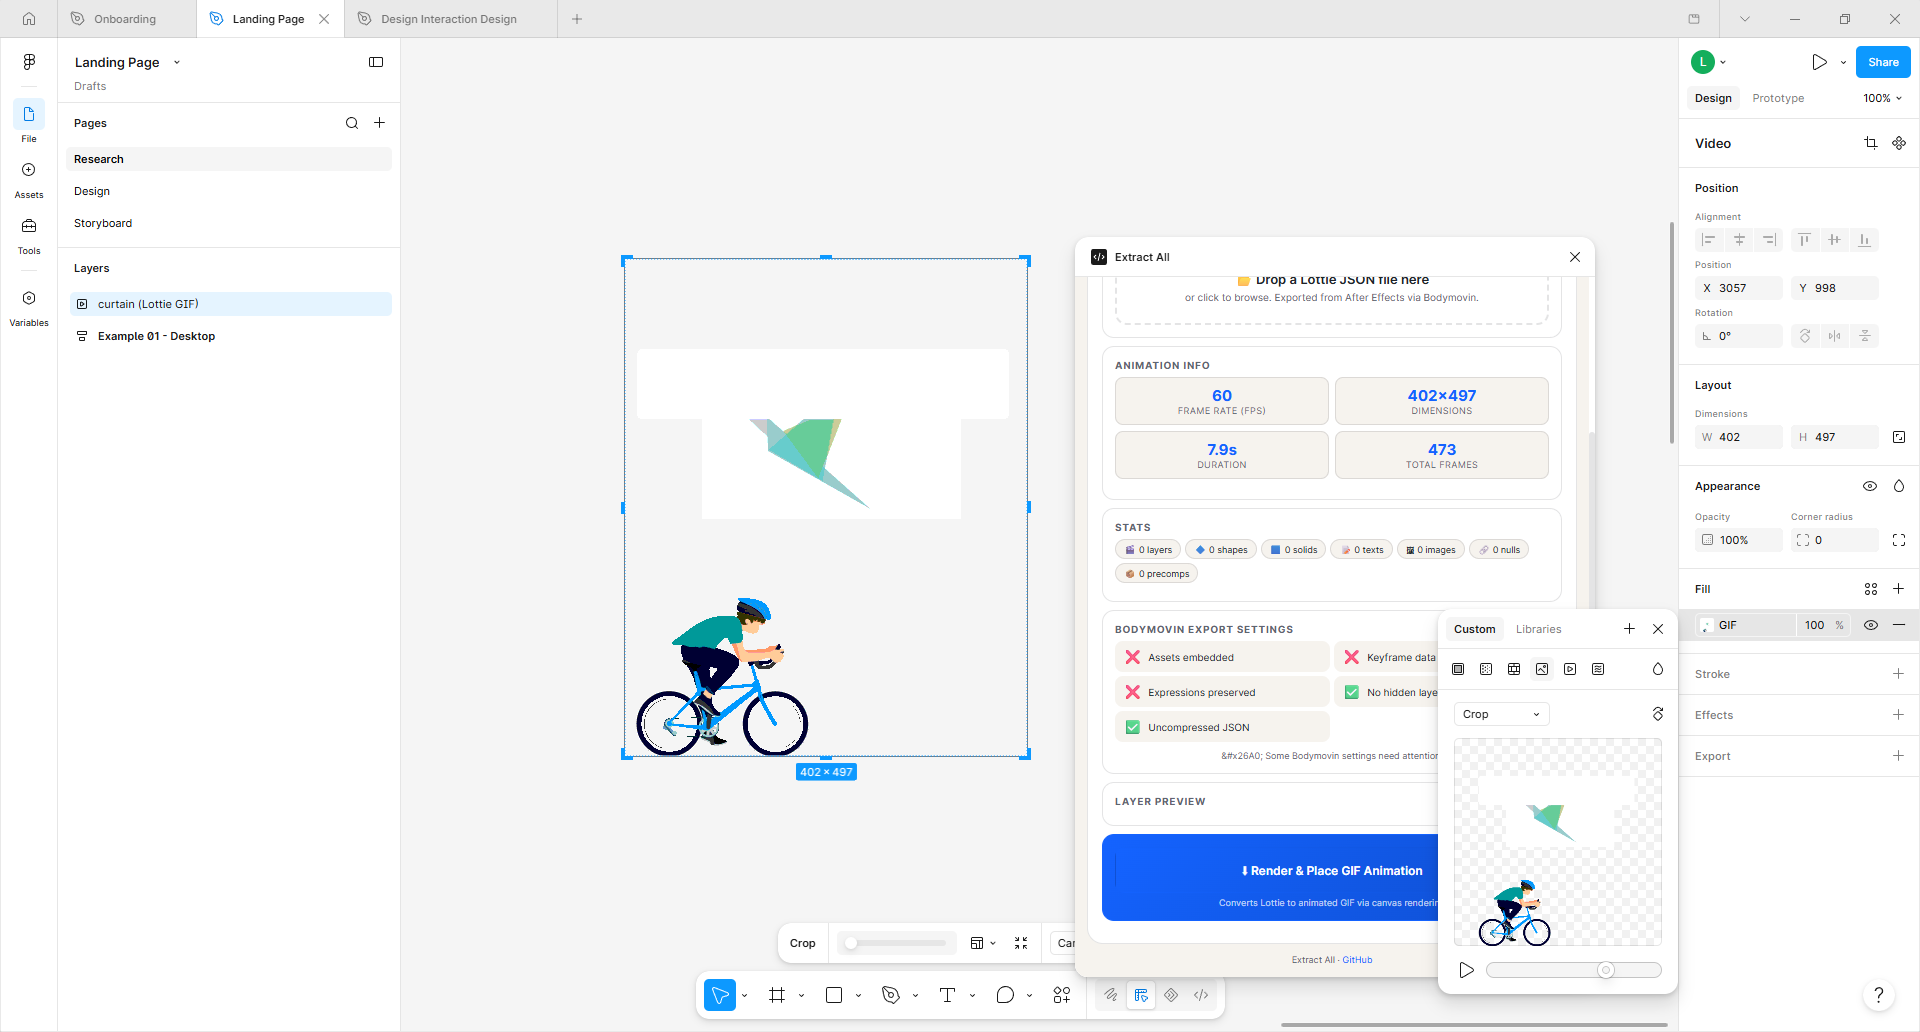1920x1032 pixels.
Task: Click the blue Share button
Action: (1883, 62)
